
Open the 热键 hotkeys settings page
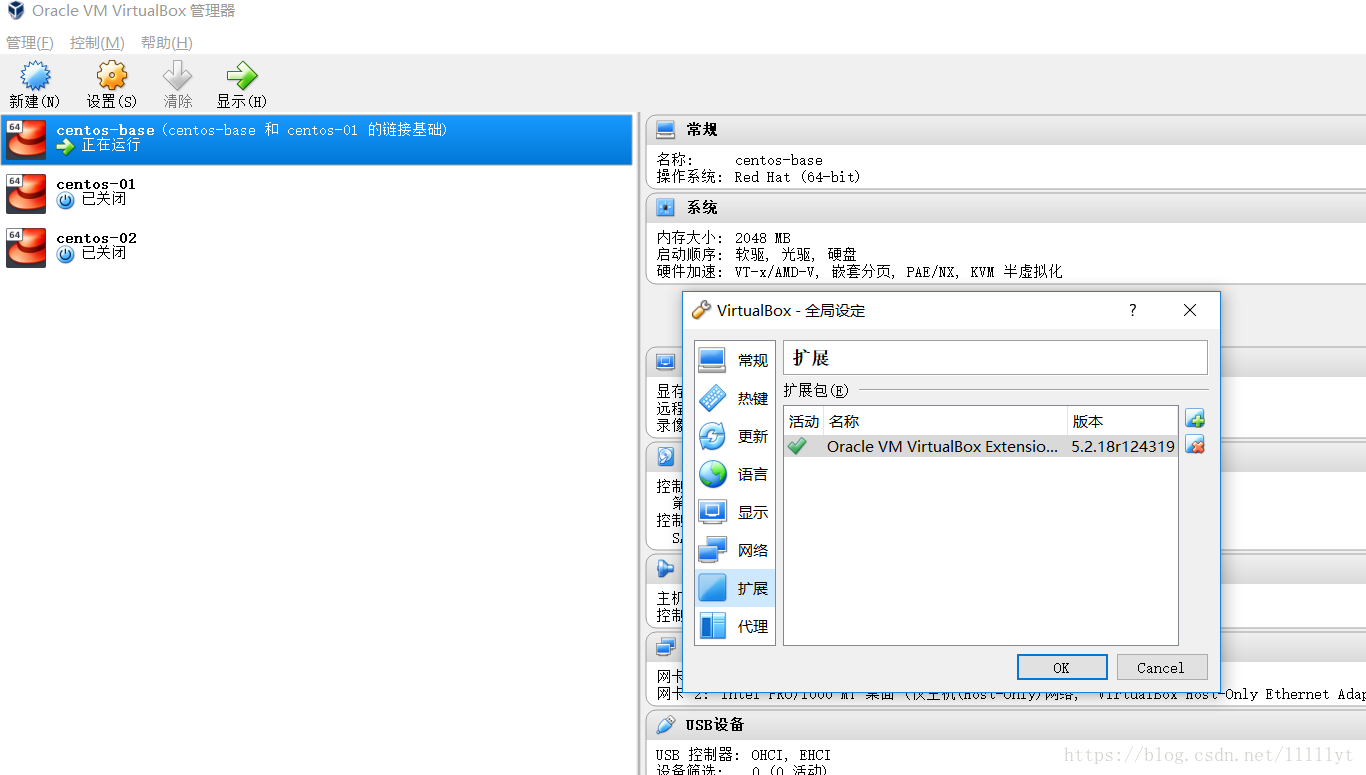[735, 398]
